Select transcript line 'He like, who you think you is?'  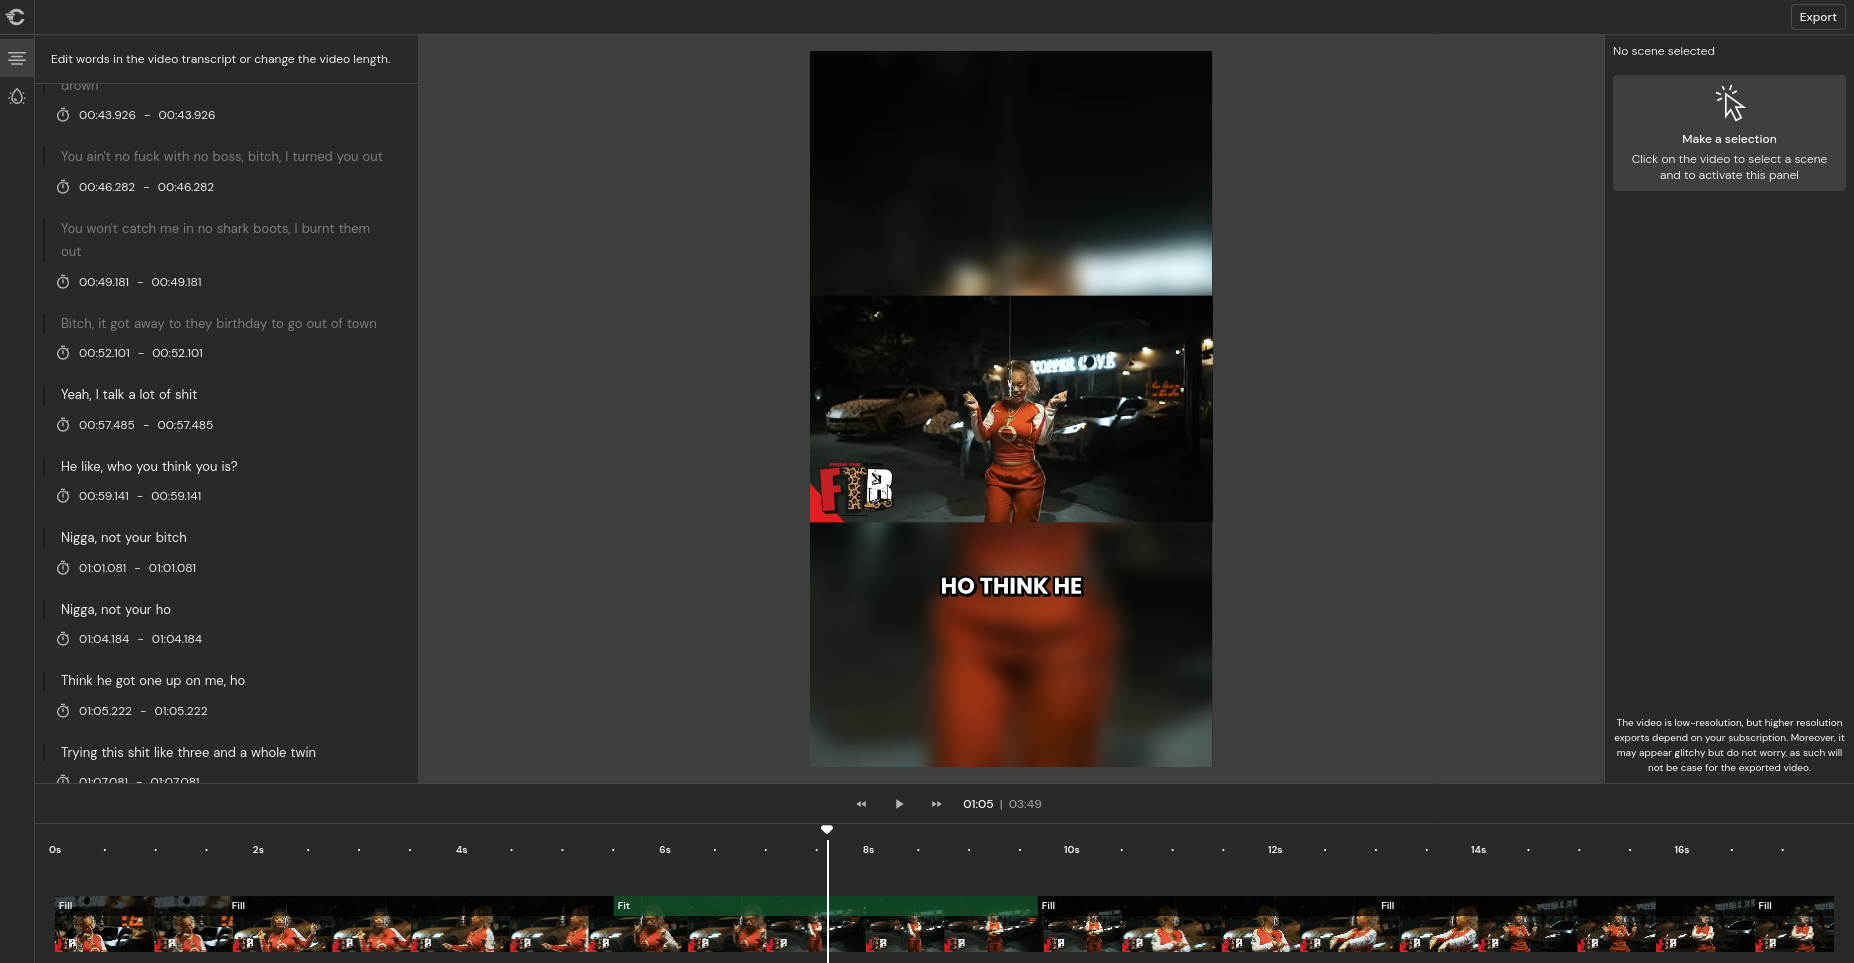(149, 466)
